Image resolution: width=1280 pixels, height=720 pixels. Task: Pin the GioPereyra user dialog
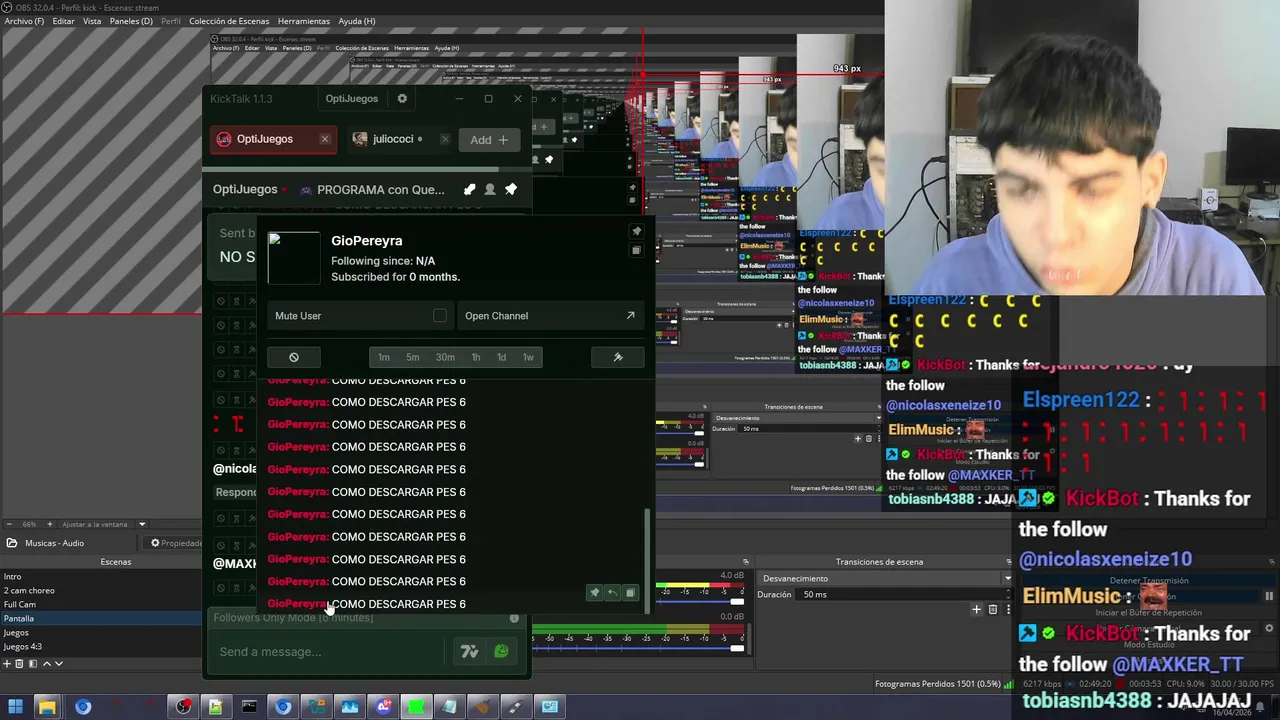point(636,231)
